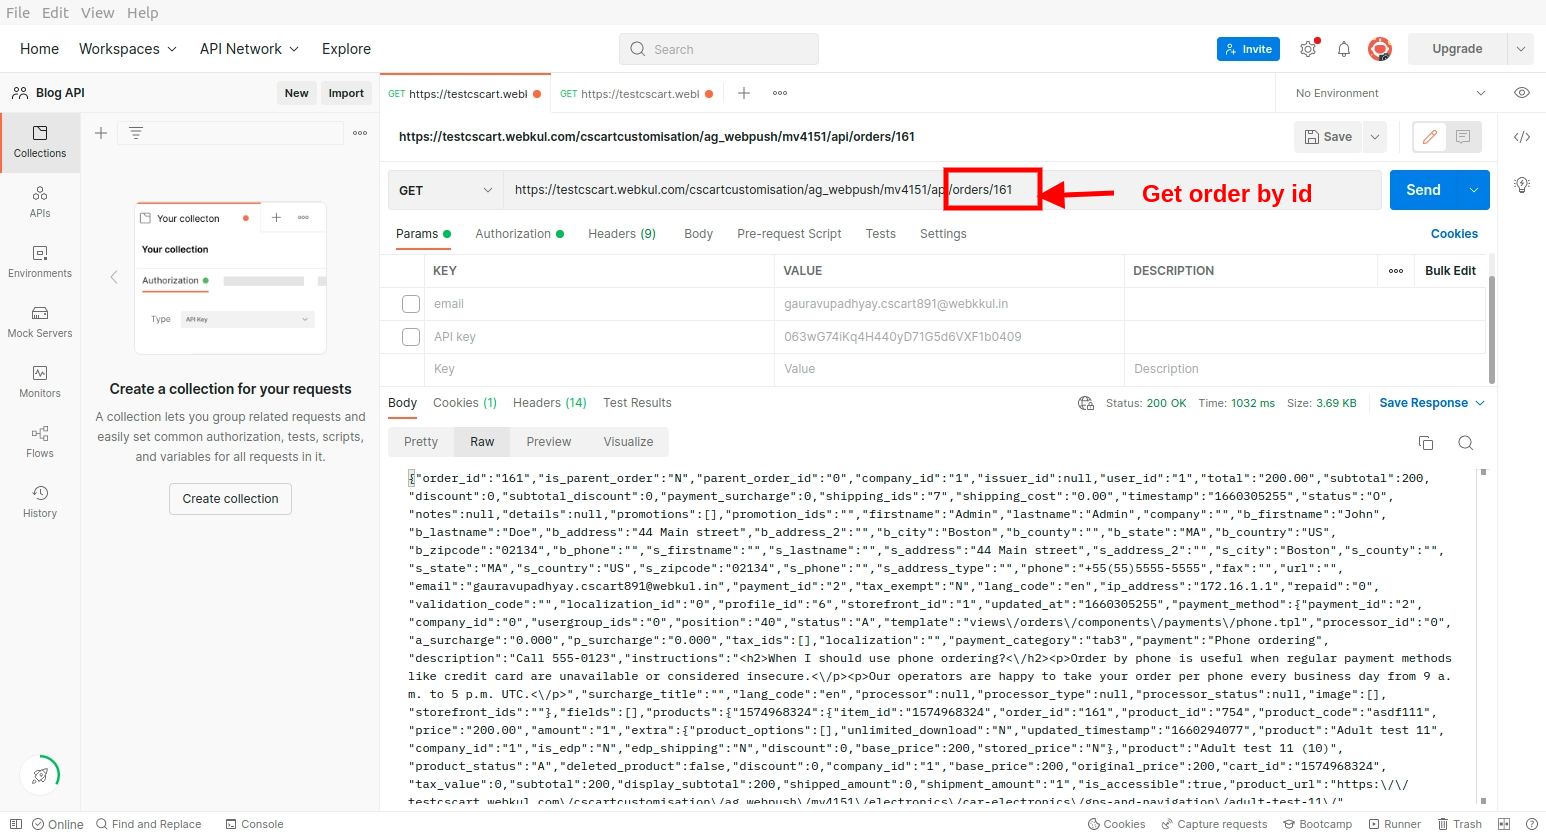Copy the response body
The image size is (1546, 836).
(1426, 442)
